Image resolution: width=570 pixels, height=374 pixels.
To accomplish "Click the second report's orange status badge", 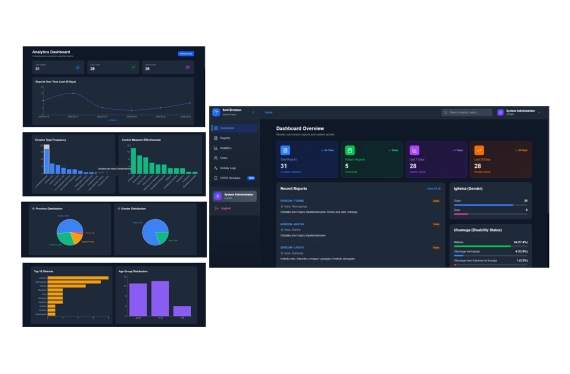I will 436,224.
